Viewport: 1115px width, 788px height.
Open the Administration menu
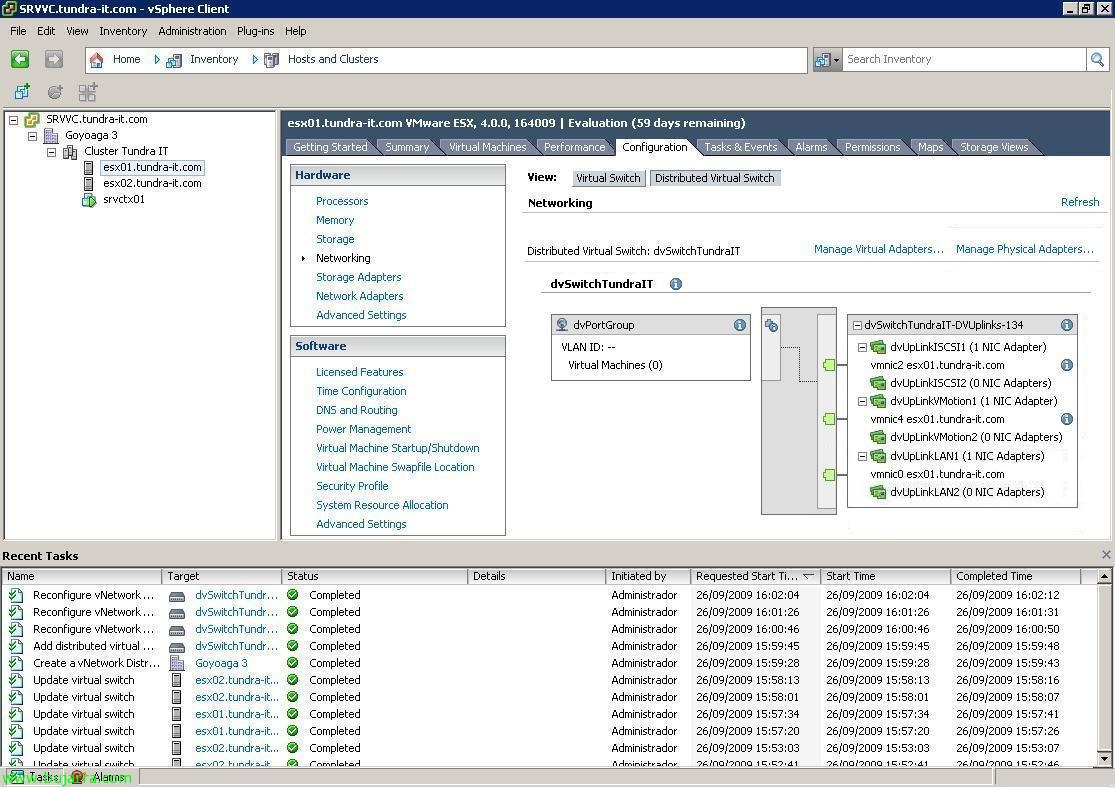pyautogui.click(x=192, y=31)
